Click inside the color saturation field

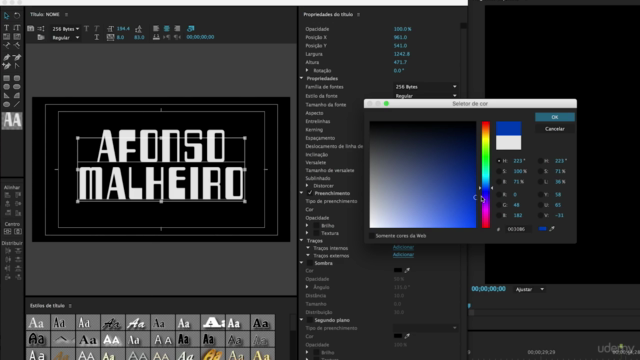tap(423, 175)
